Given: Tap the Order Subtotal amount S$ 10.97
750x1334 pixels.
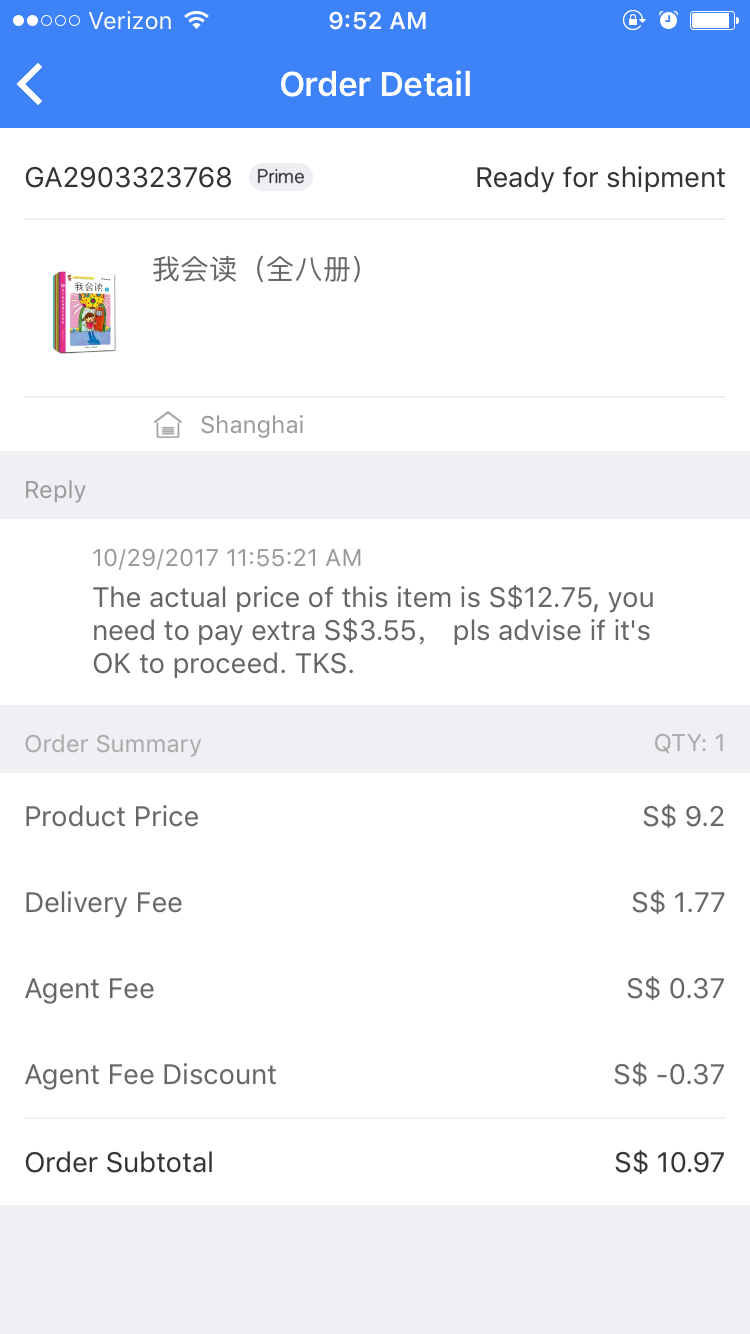Looking at the screenshot, I should pyautogui.click(x=669, y=1162).
